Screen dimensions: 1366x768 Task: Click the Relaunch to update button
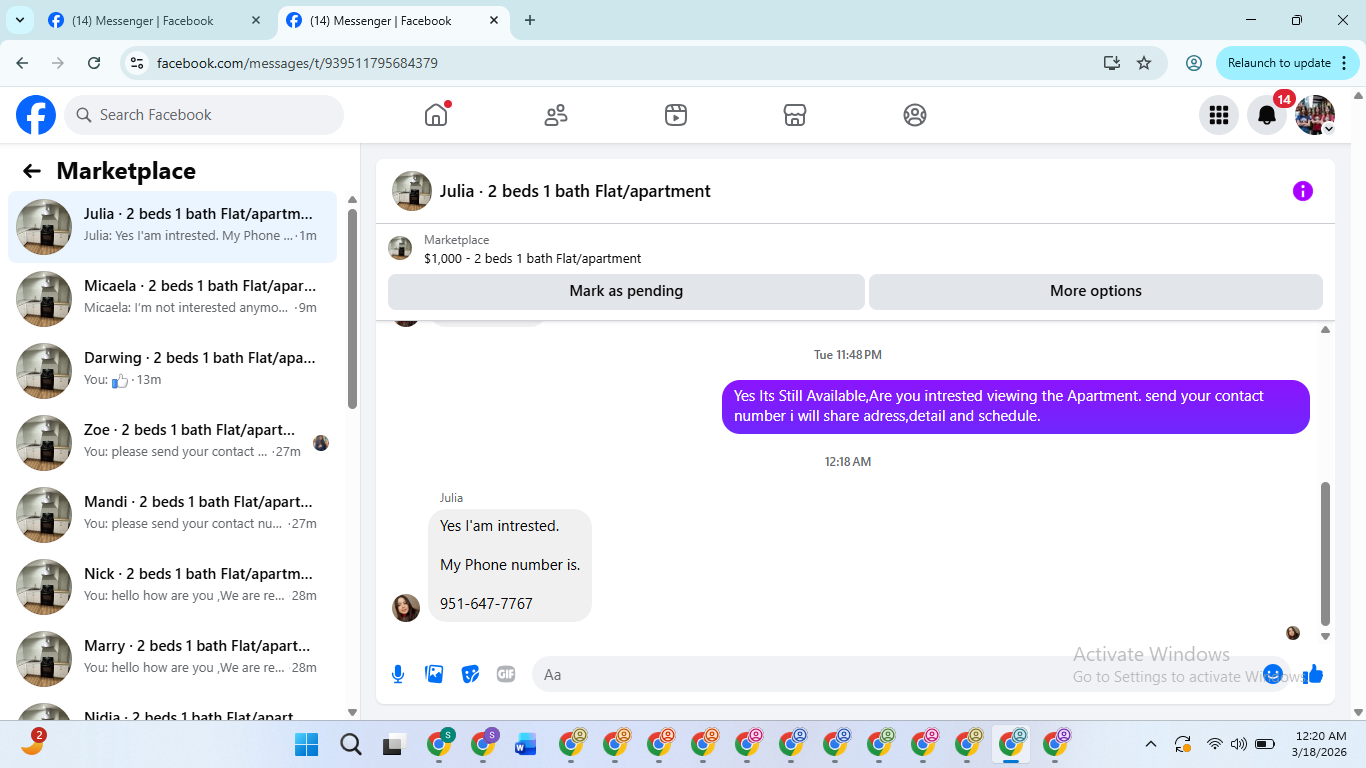coord(1288,63)
